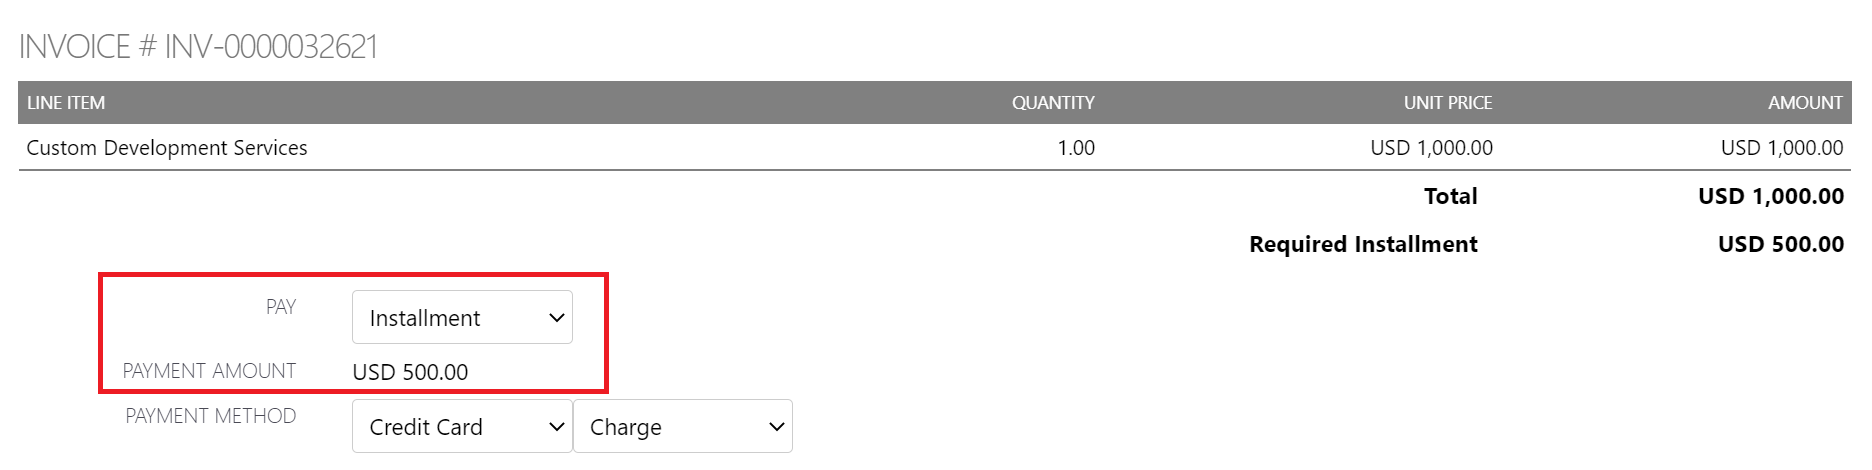1872x470 pixels.
Task: Click the invoice number INV-0000032621 heading
Action: coord(198,47)
